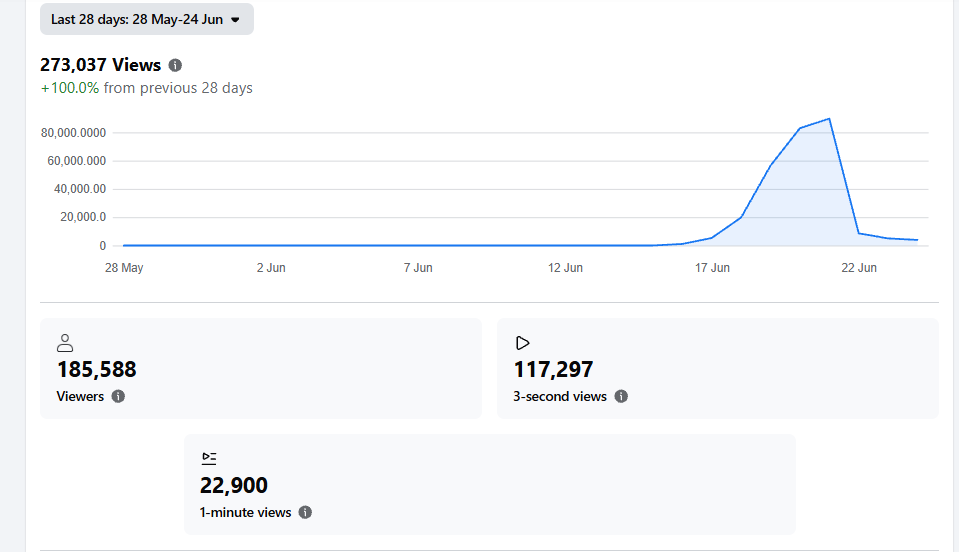This screenshot has width=959, height=552.
Task: Click the 273,037 Views heading
Action: 100,65
